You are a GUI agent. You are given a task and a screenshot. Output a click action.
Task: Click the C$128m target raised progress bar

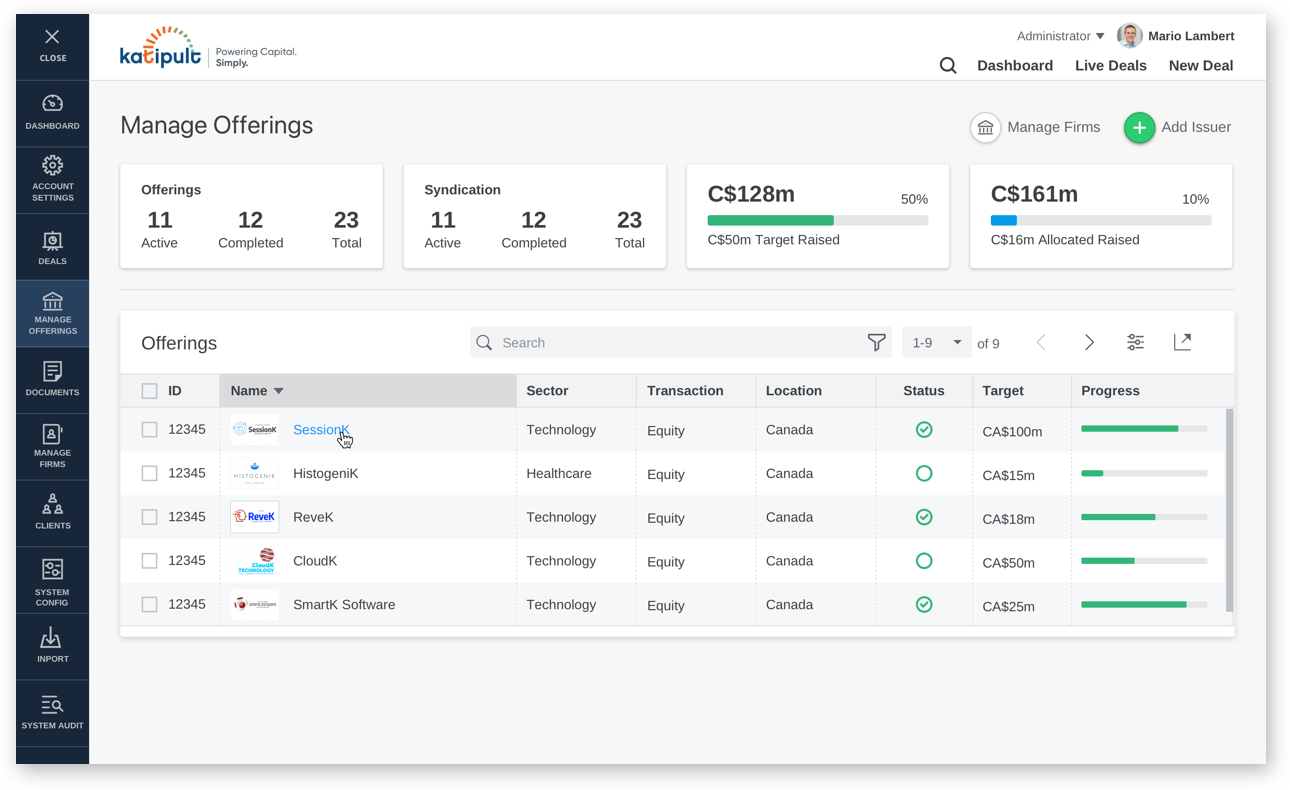click(817, 220)
